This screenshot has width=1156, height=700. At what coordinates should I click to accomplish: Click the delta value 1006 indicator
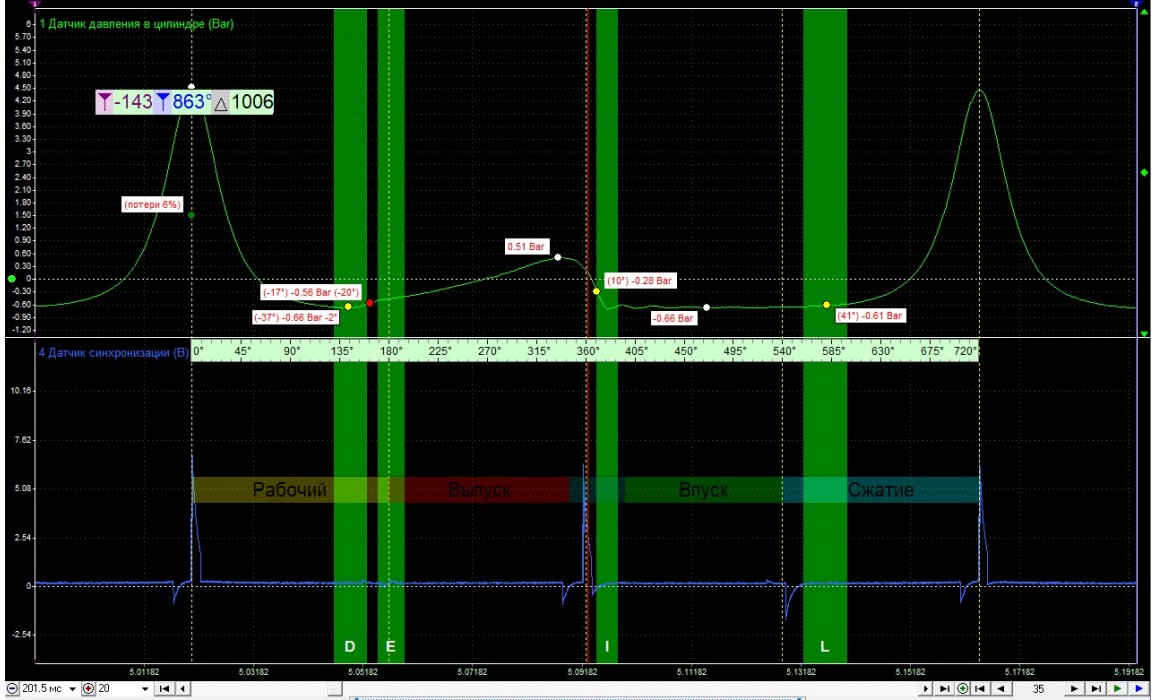pyautogui.click(x=245, y=102)
